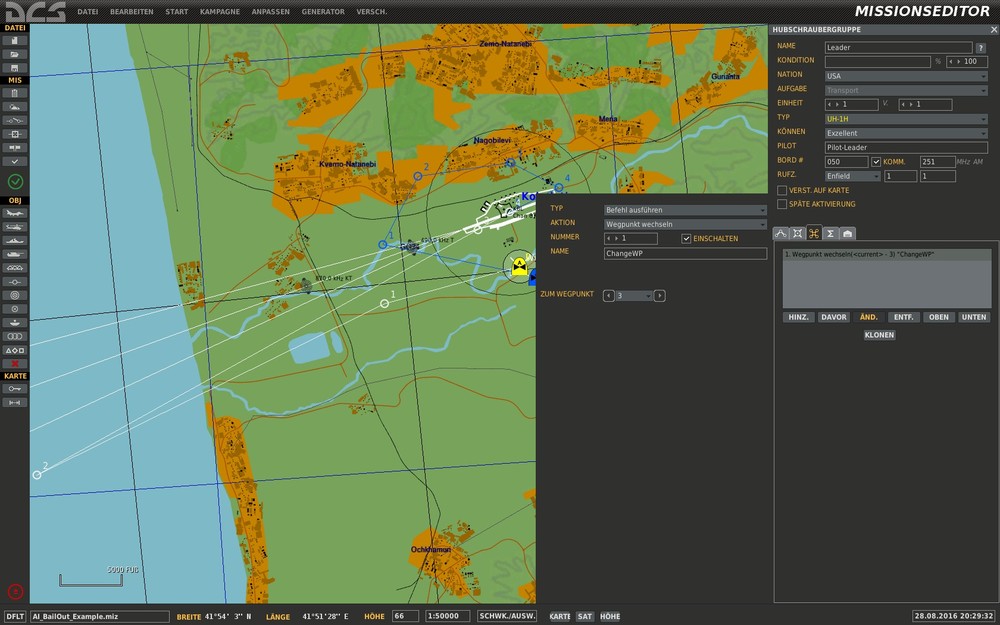Select the airplane group tool in OBJ section

pos(15,213)
